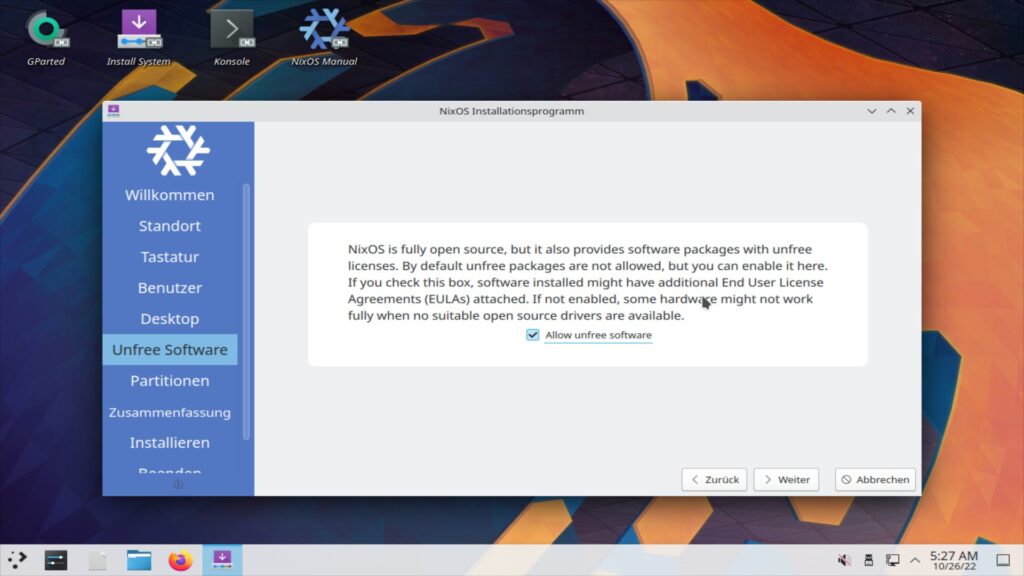Click the installer window title bar icon
1024x576 pixels.
pyautogui.click(x=114, y=110)
